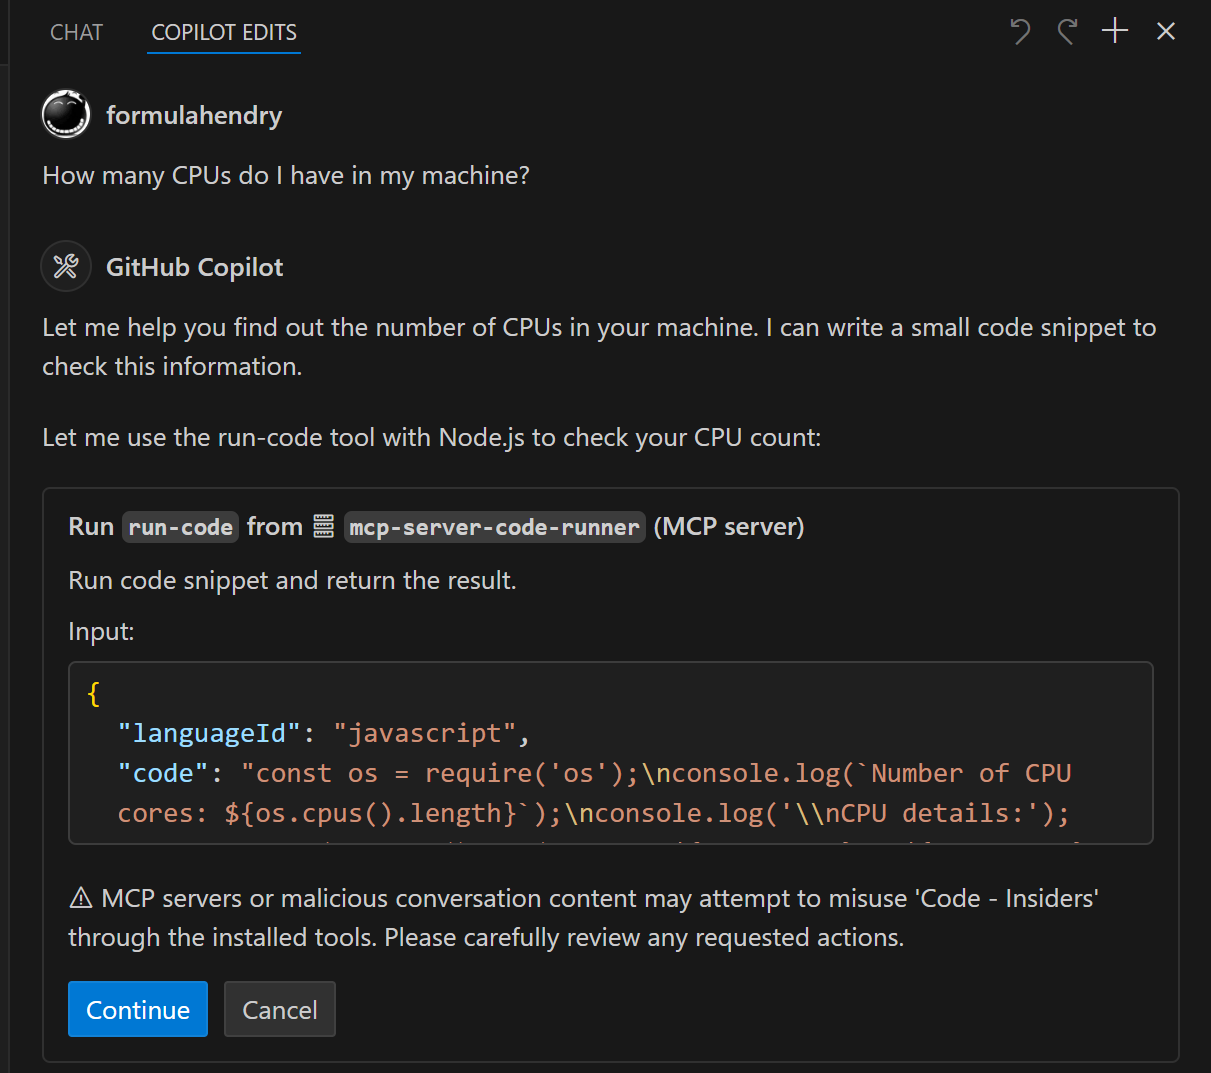The image size is (1211, 1073).
Task: Switch to the CHAT tab
Action: [x=76, y=32]
